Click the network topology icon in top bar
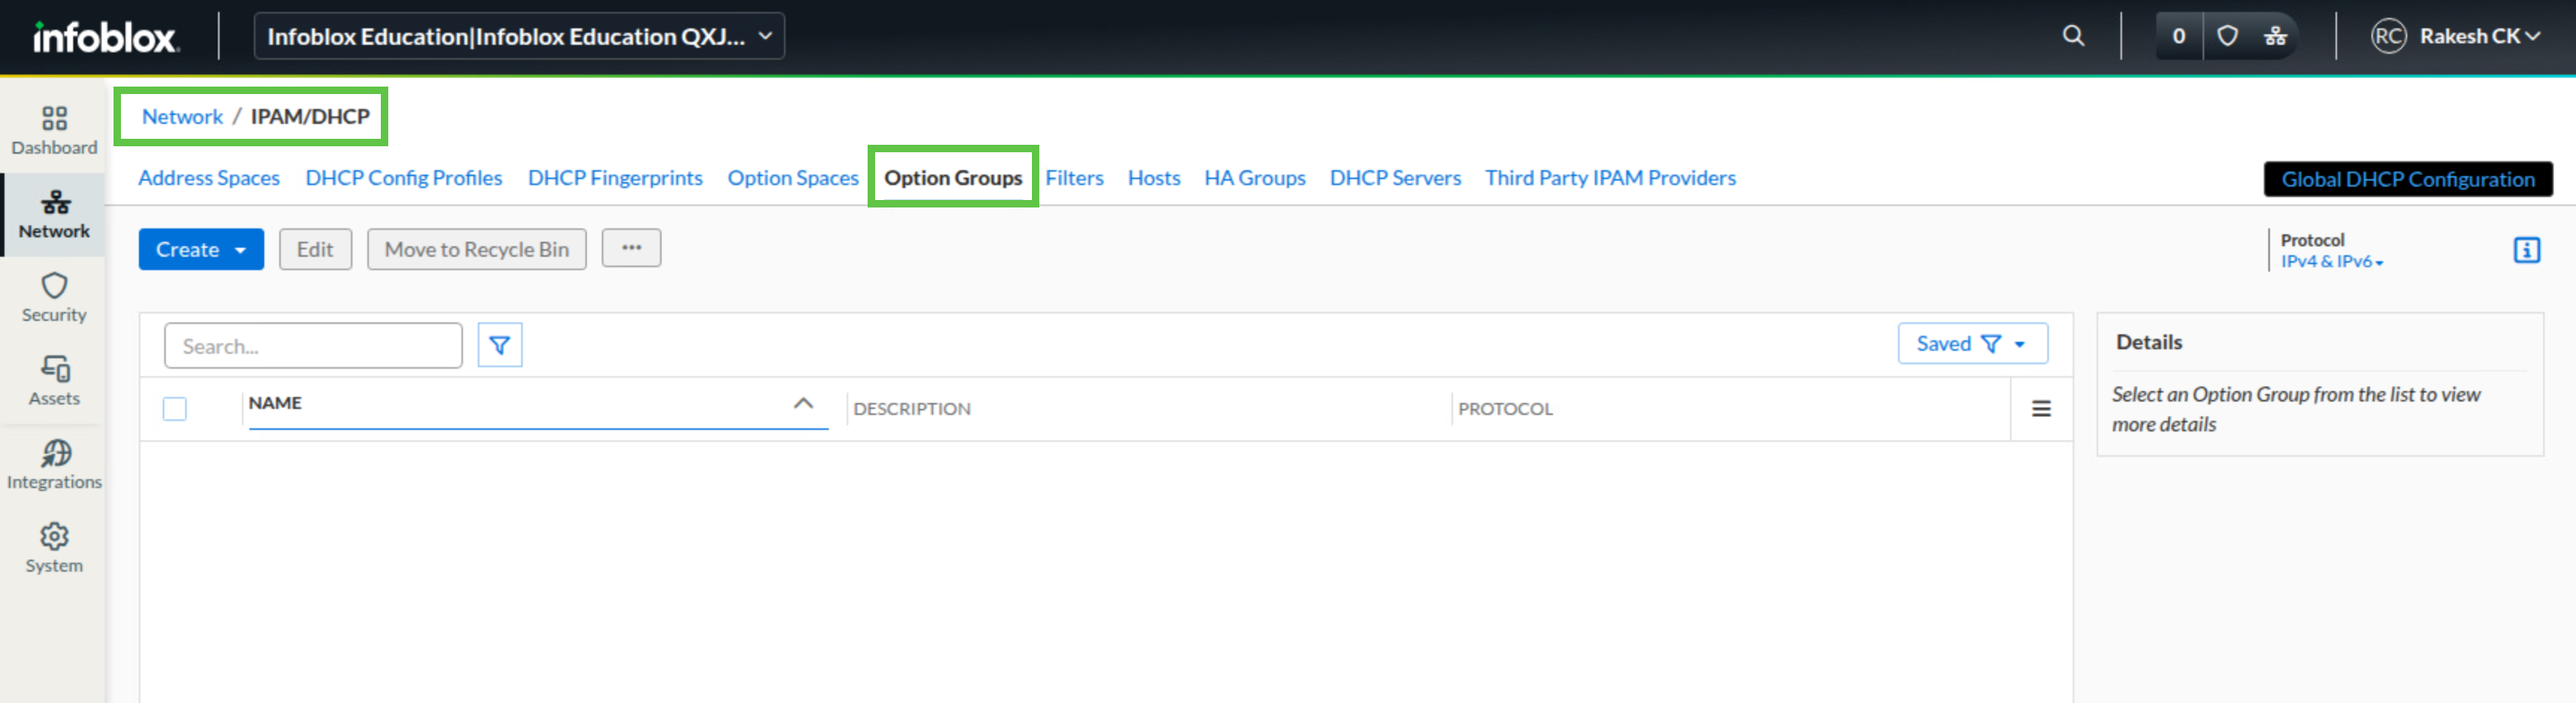This screenshot has width=2576, height=703. 2275,36
